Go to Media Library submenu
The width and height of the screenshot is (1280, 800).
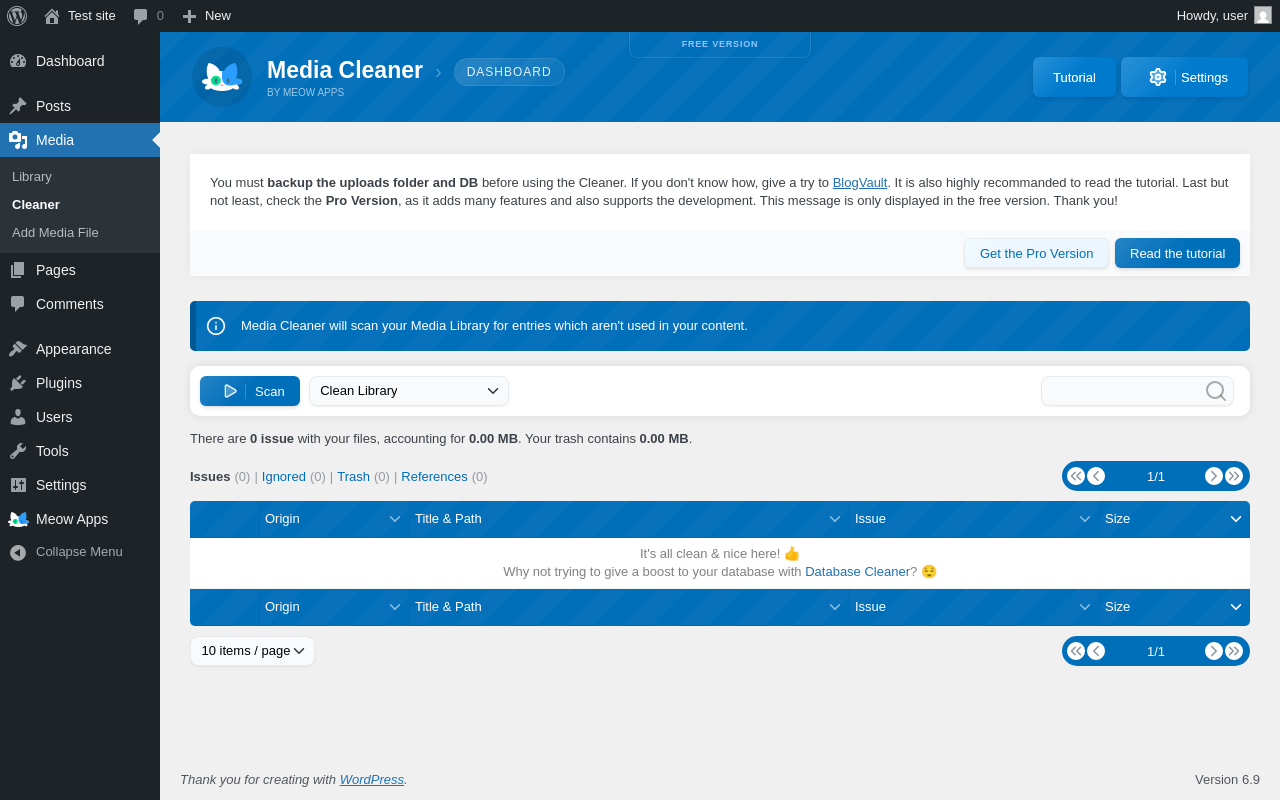point(32,177)
